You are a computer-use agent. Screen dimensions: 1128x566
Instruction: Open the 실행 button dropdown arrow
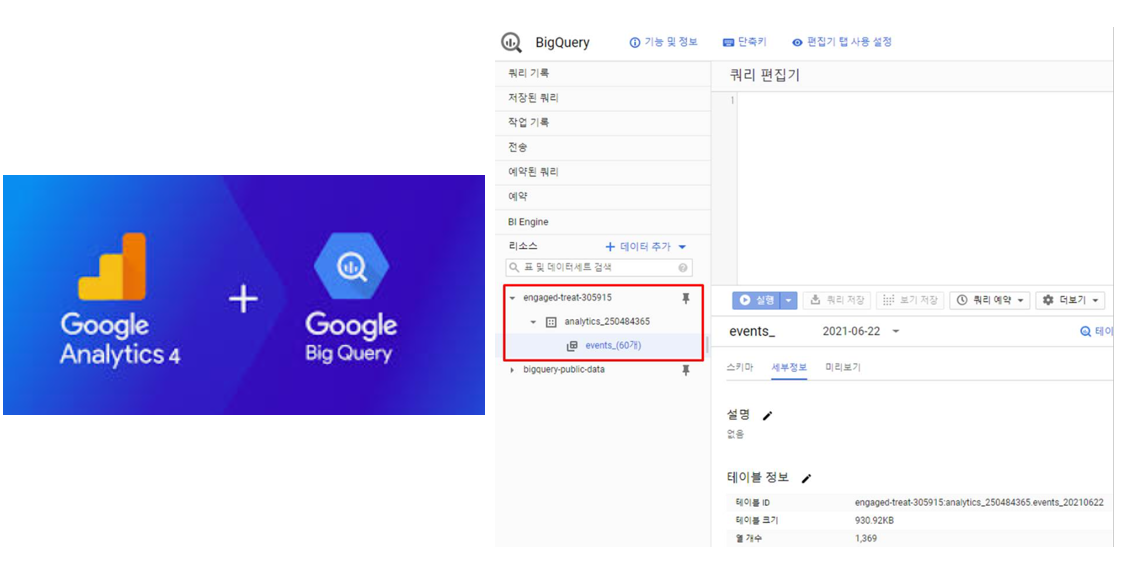[789, 300]
